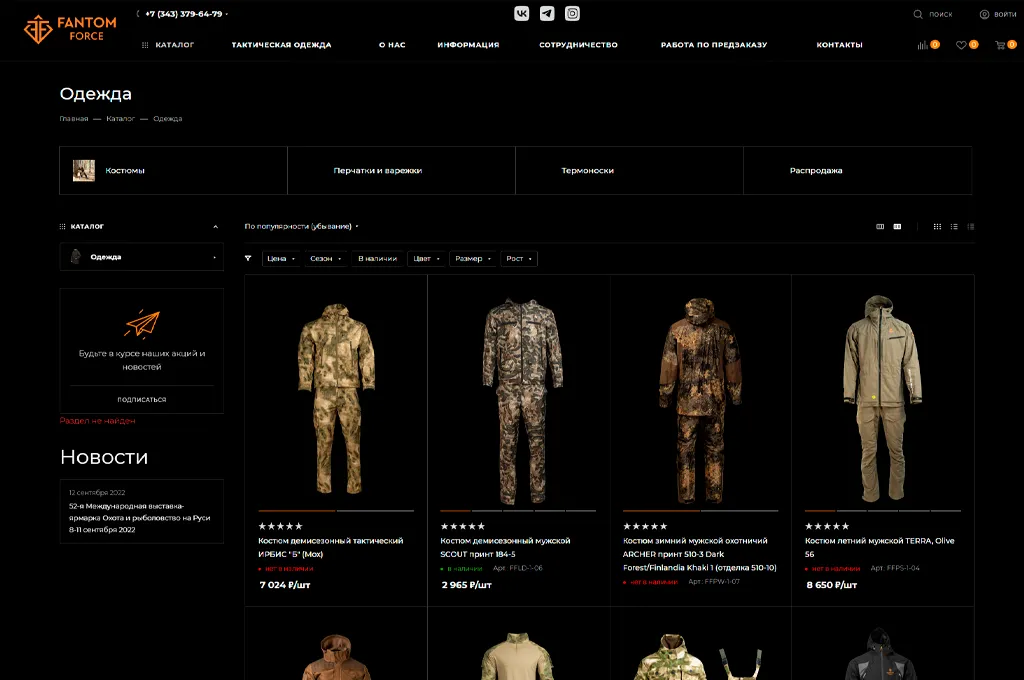1024x680 pixels.
Task: Switch to list view layout
Action: pos(954,227)
